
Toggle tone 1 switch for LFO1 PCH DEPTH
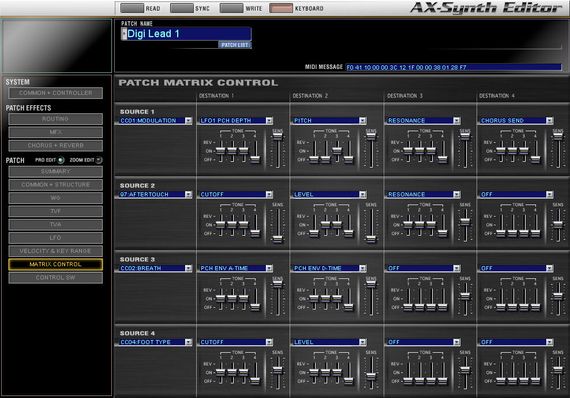coord(221,150)
